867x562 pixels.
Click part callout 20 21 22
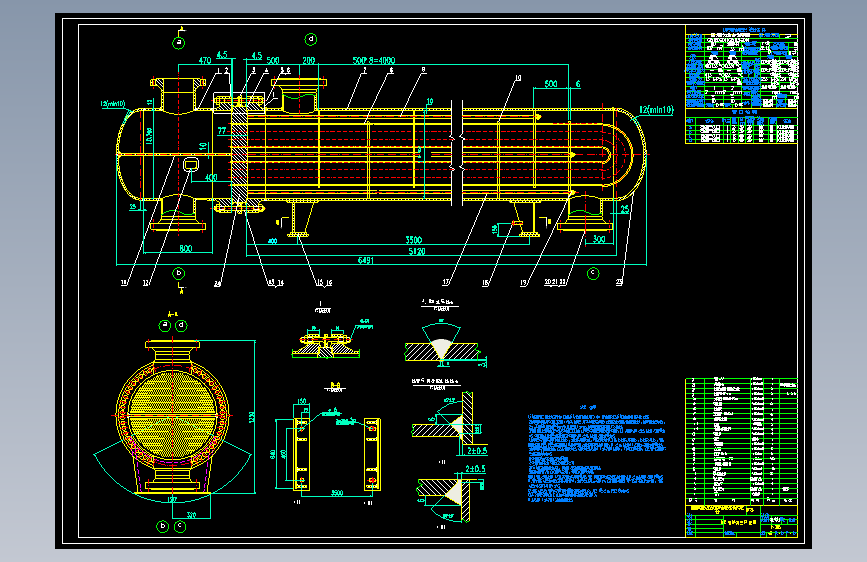click(555, 282)
